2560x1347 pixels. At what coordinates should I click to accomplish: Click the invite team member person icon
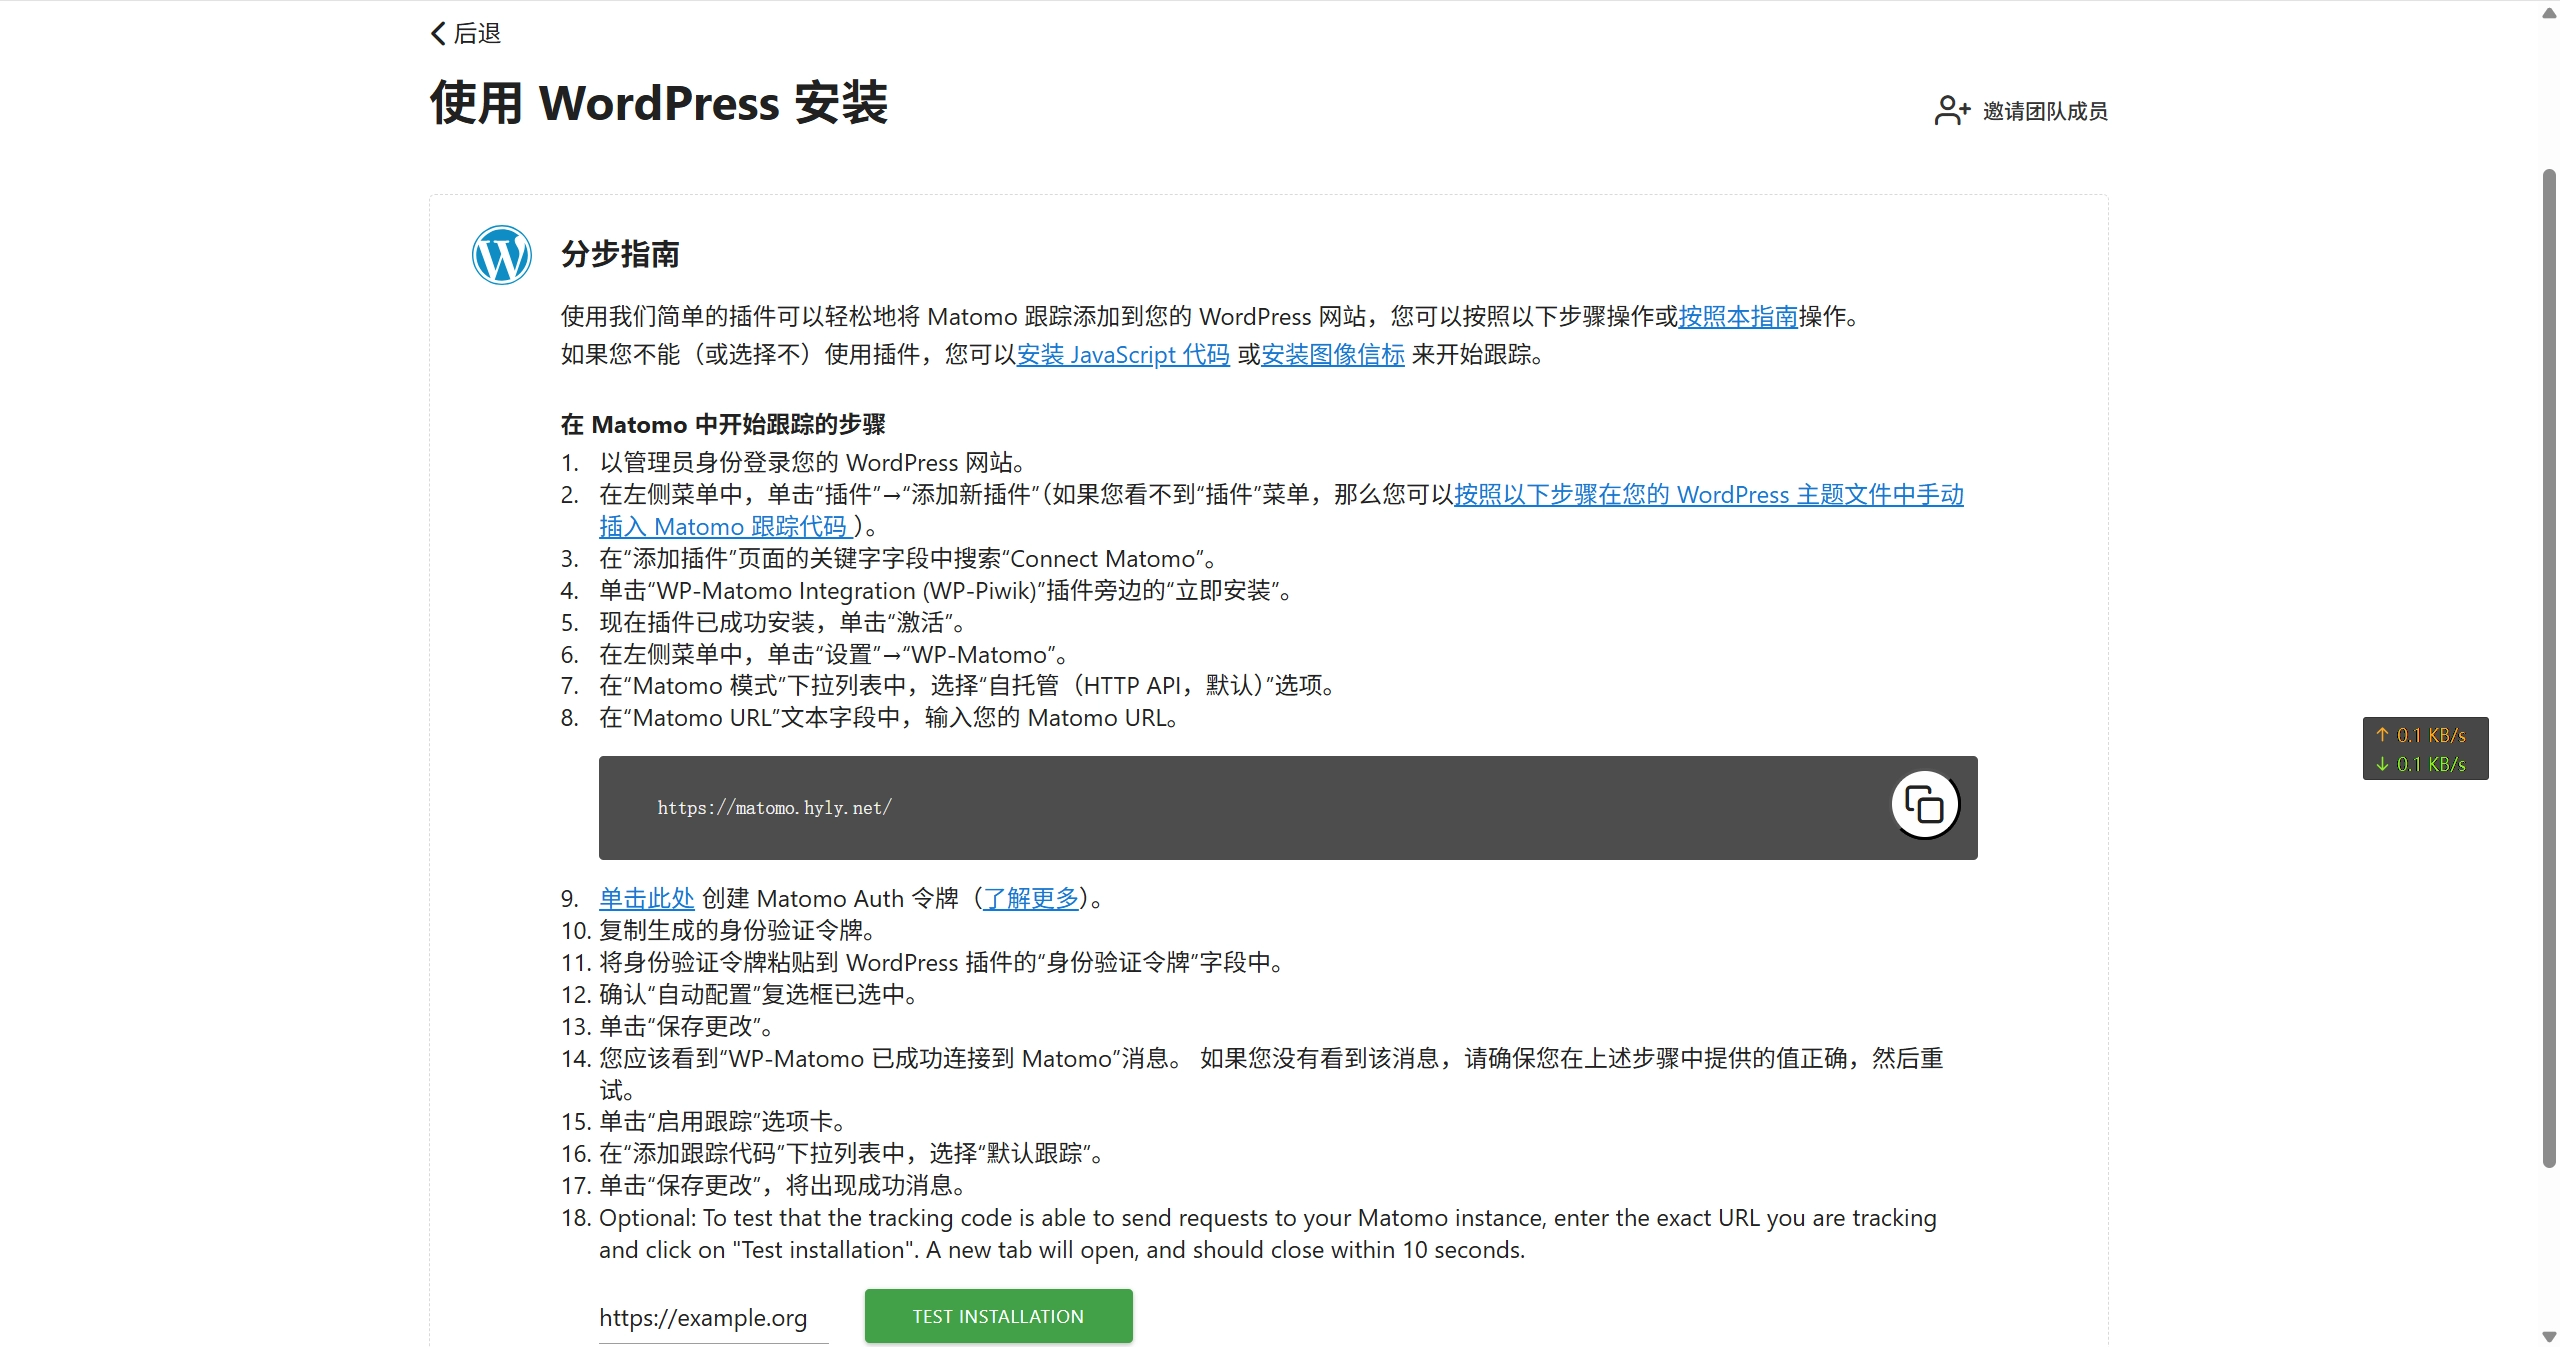(x=1952, y=110)
